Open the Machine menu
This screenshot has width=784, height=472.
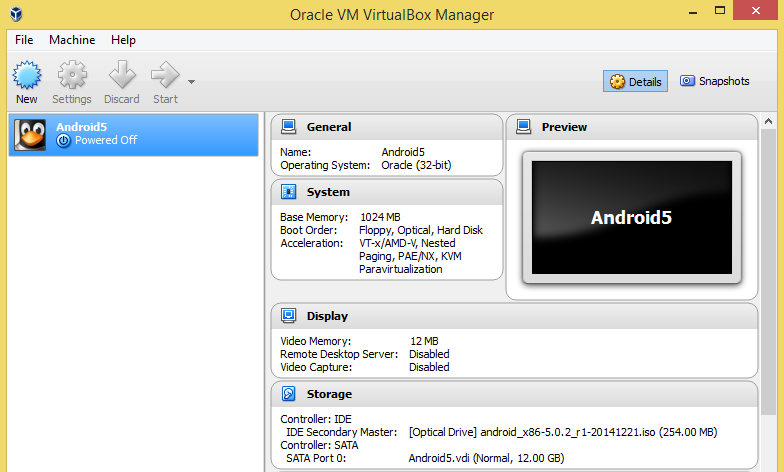pyautogui.click(x=72, y=40)
